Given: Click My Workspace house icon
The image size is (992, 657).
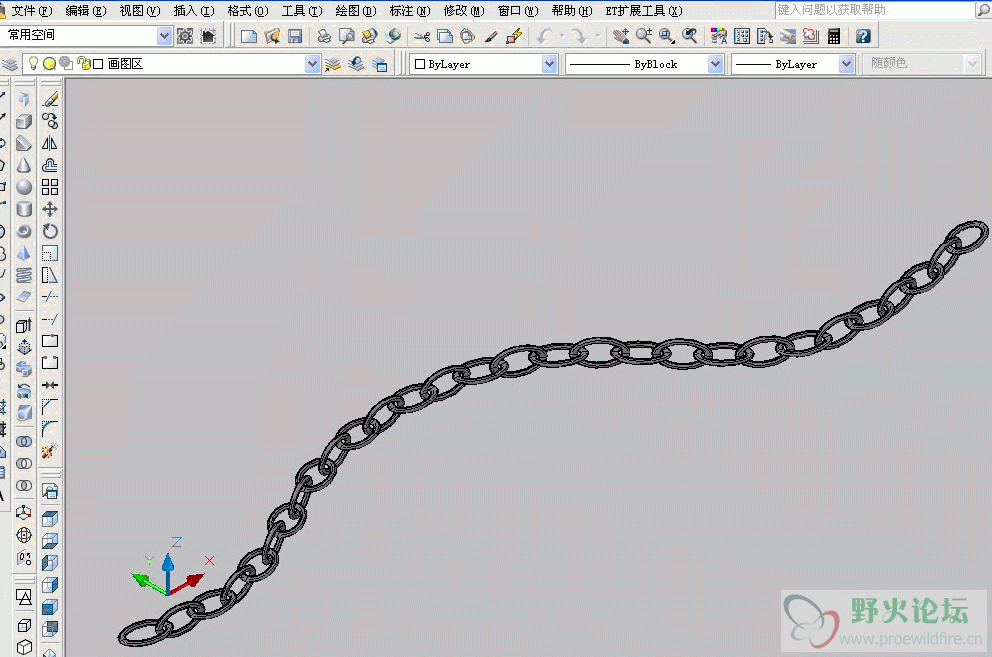Looking at the screenshot, I should pyautogui.click(x=208, y=36).
